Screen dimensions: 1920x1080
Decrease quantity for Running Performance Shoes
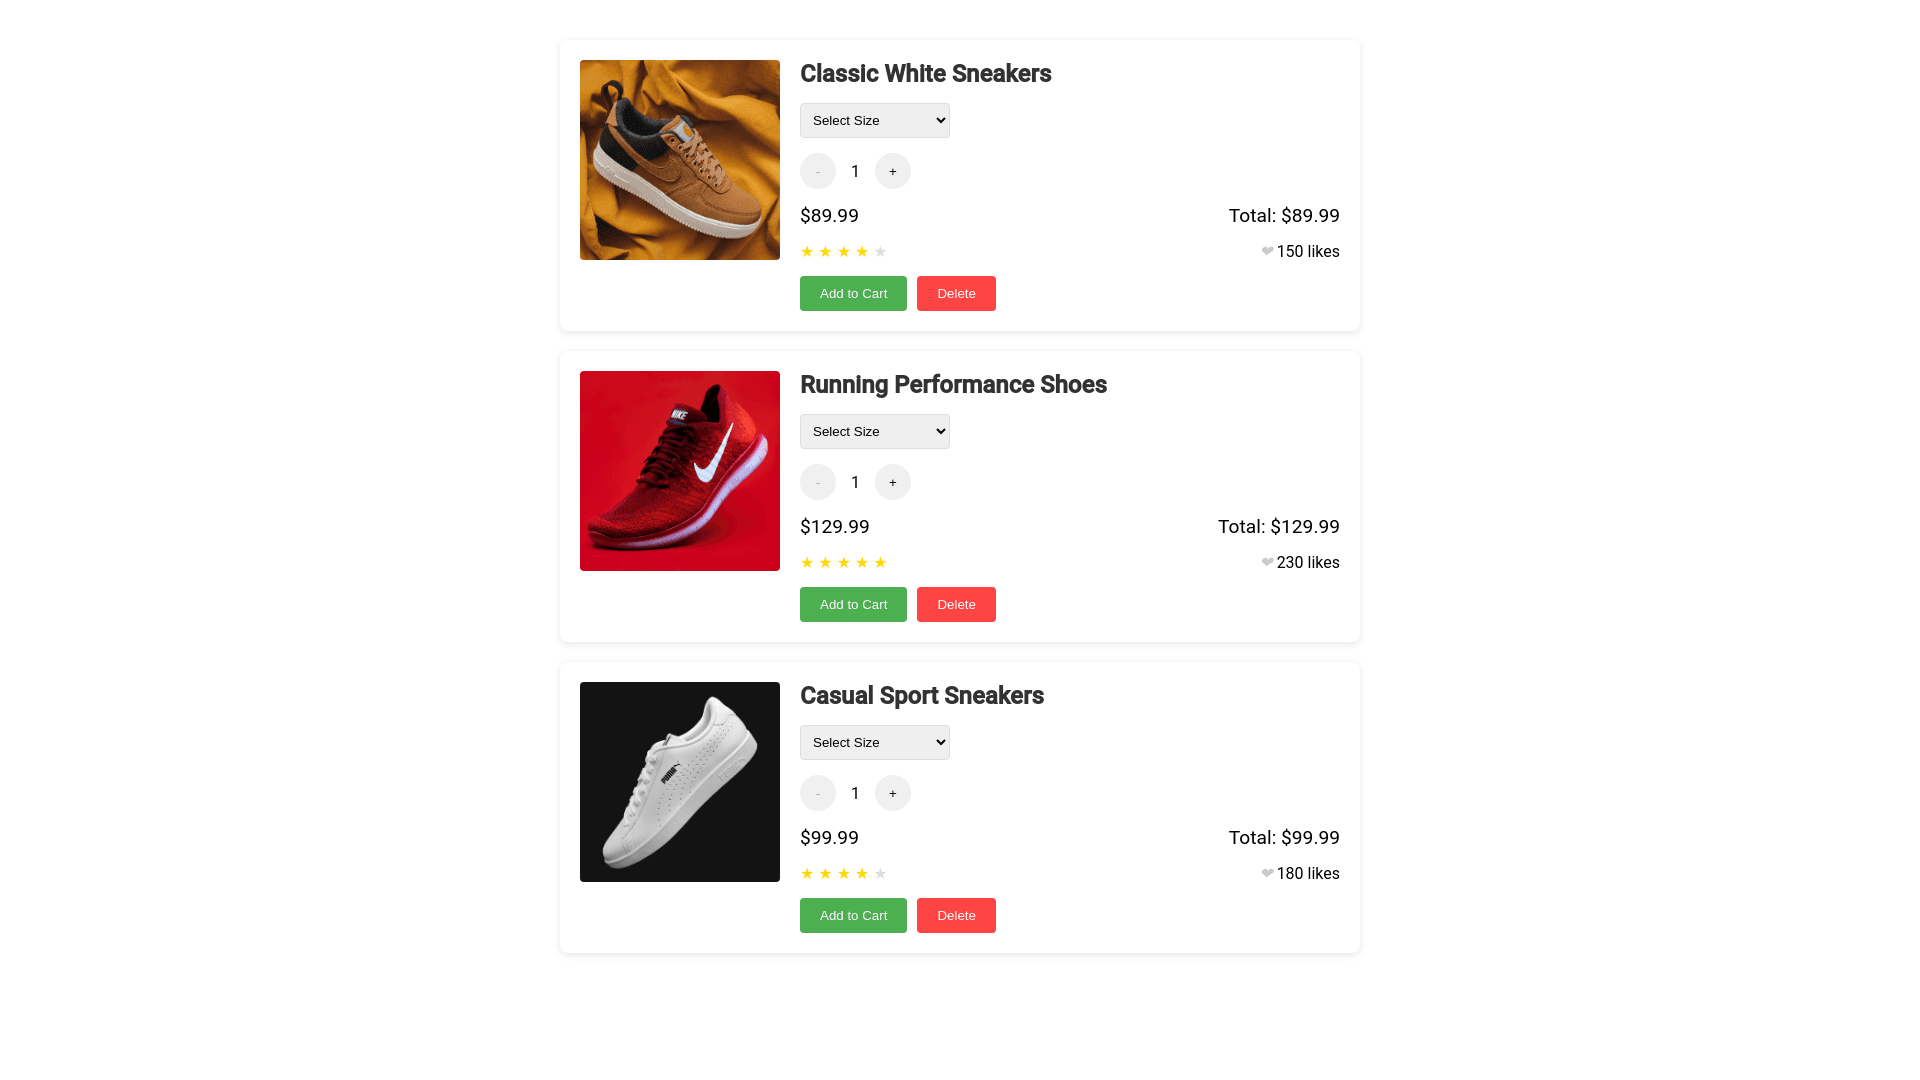click(817, 482)
